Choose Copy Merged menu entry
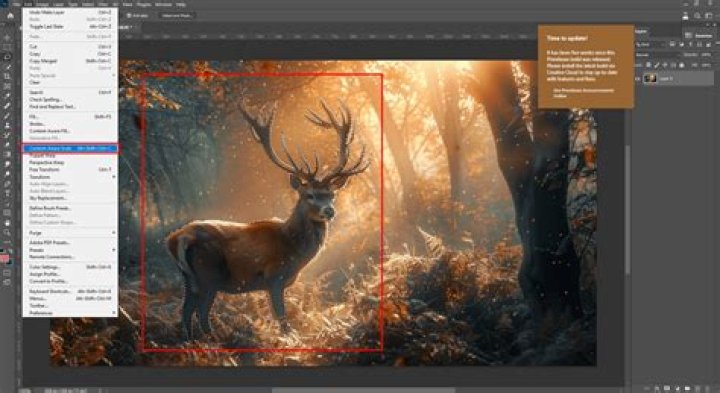720x393 pixels. coord(70,61)
